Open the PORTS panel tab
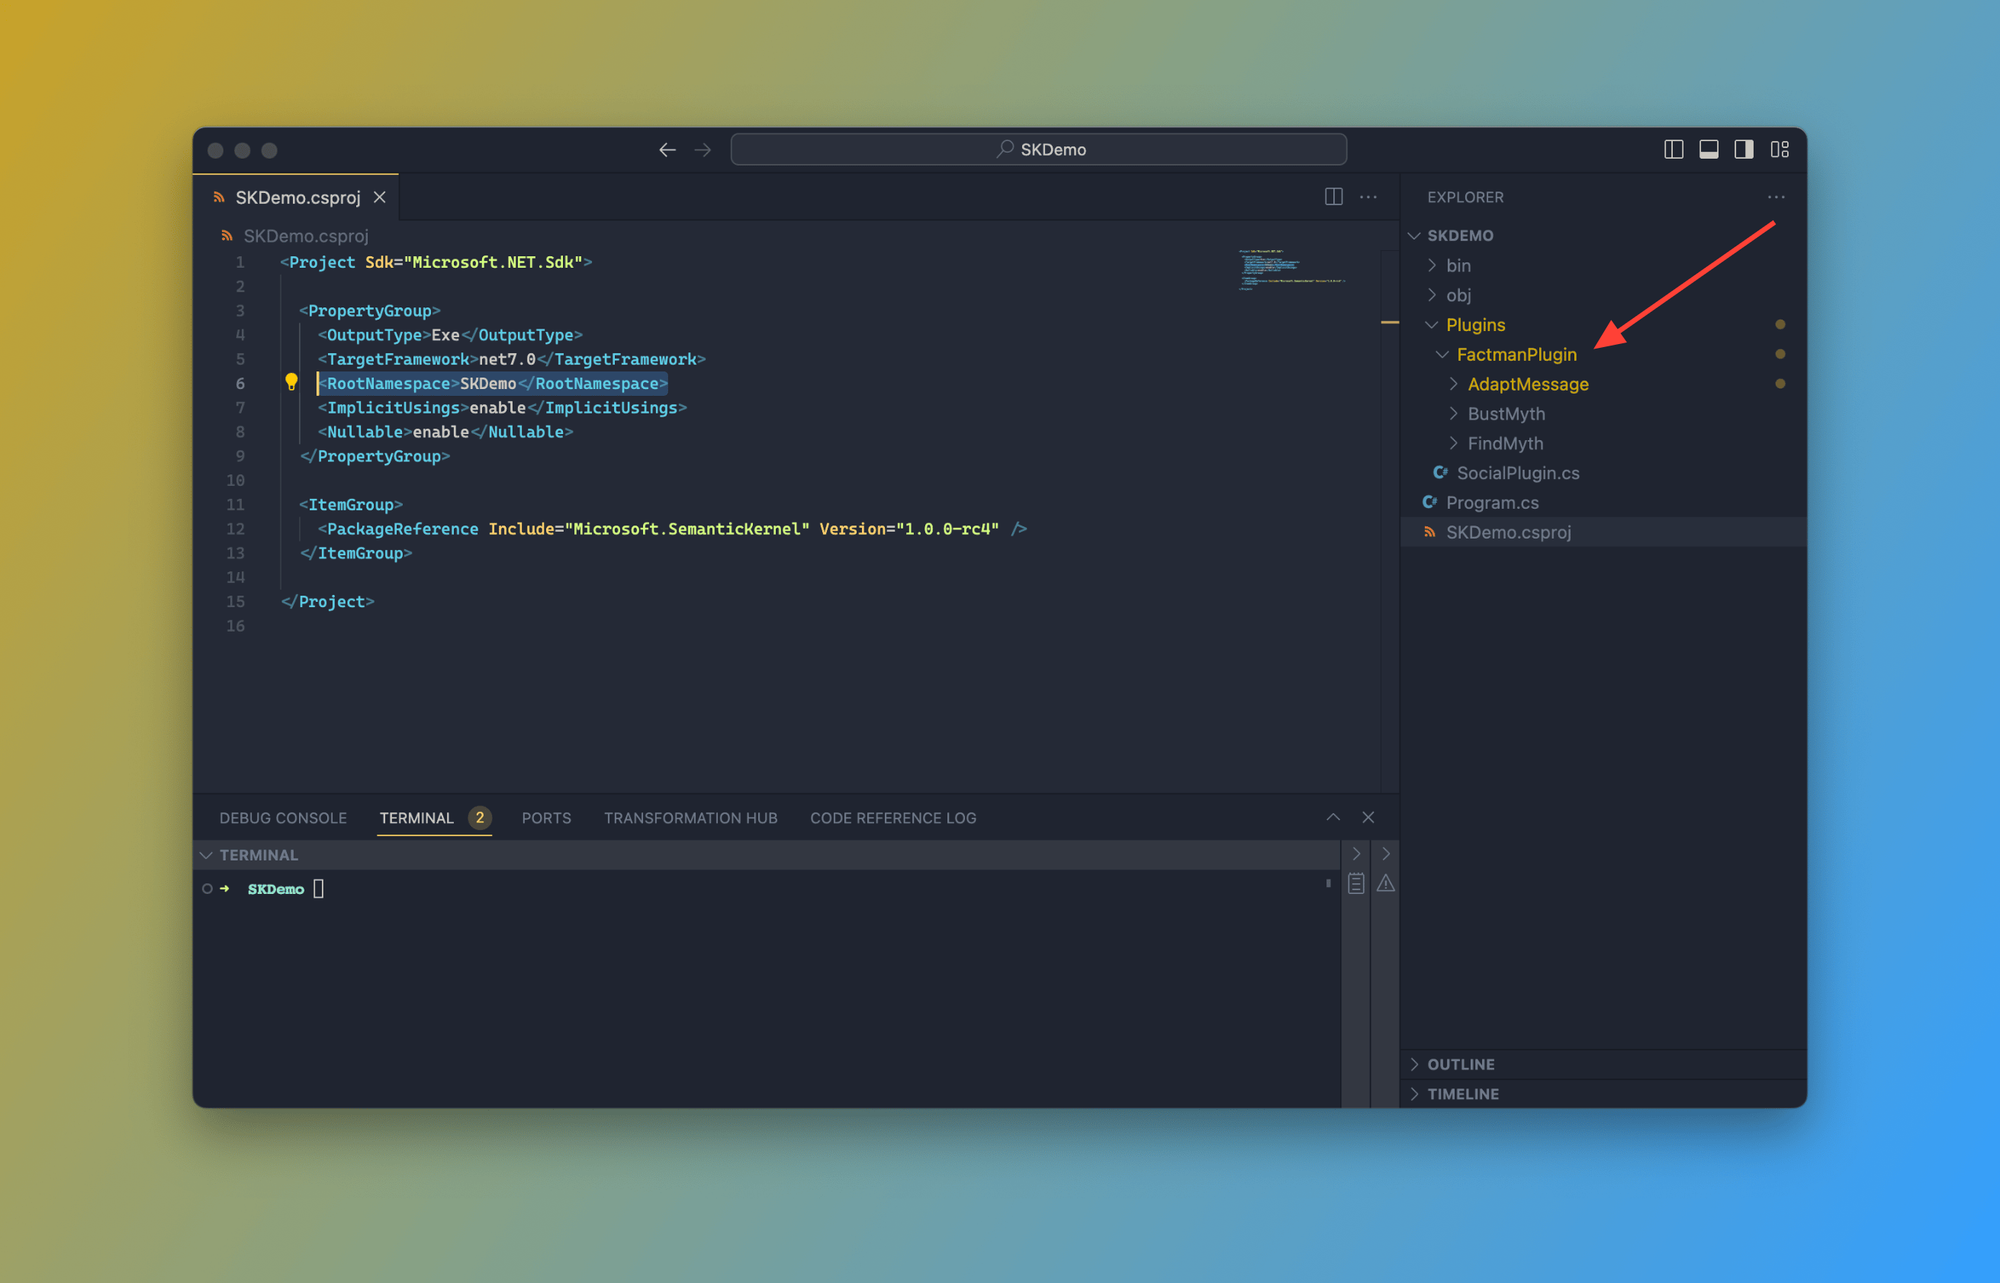The width and height of the screenshot is (2000, 1283). pos(544,816)
